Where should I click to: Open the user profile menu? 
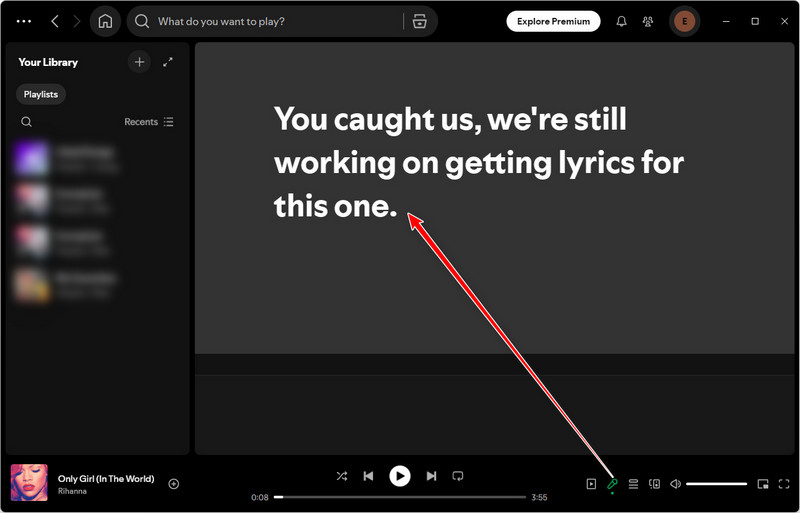(685, 21)
